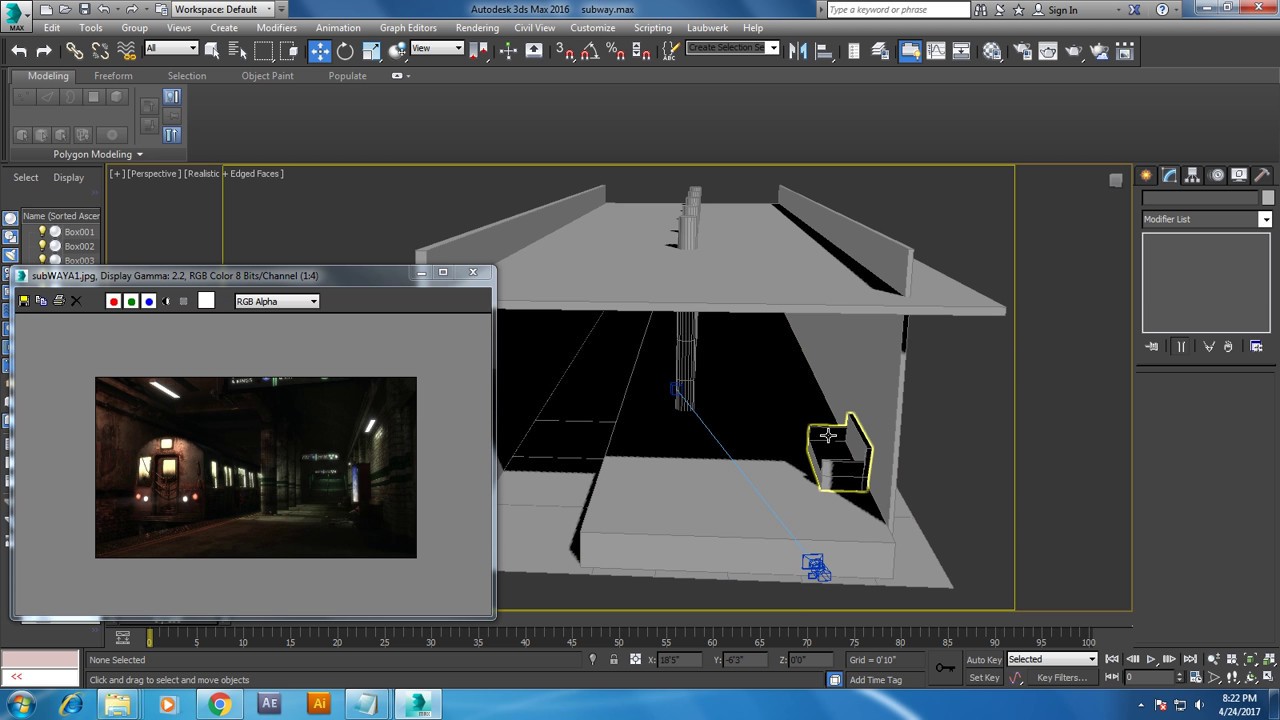Click the Select and Manipulate icon
The width and height of the screenshot is (1280, 720).
tap(508, 51)
